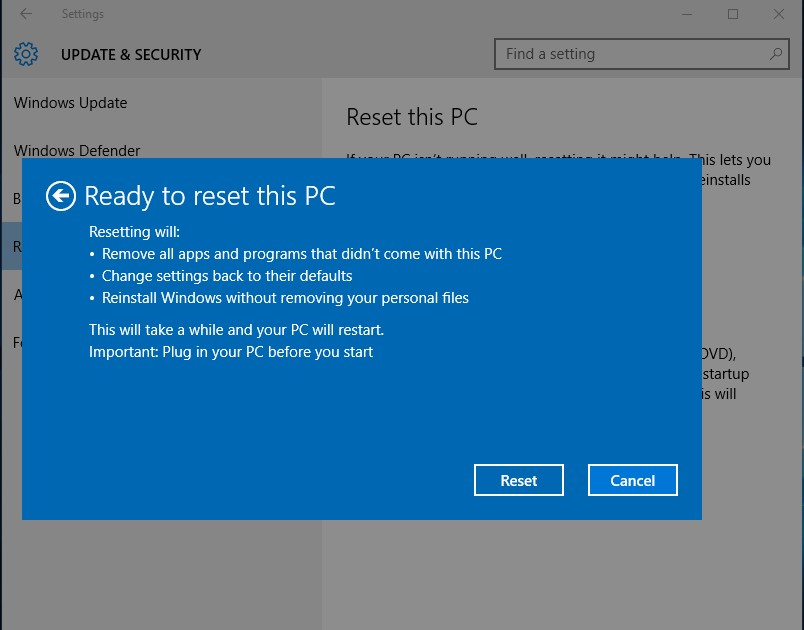The height and width of the screenshot is (630, 804).
Task: Click the Settings title in the title bar
Action: pyautogui.click(x=83, y=14)
